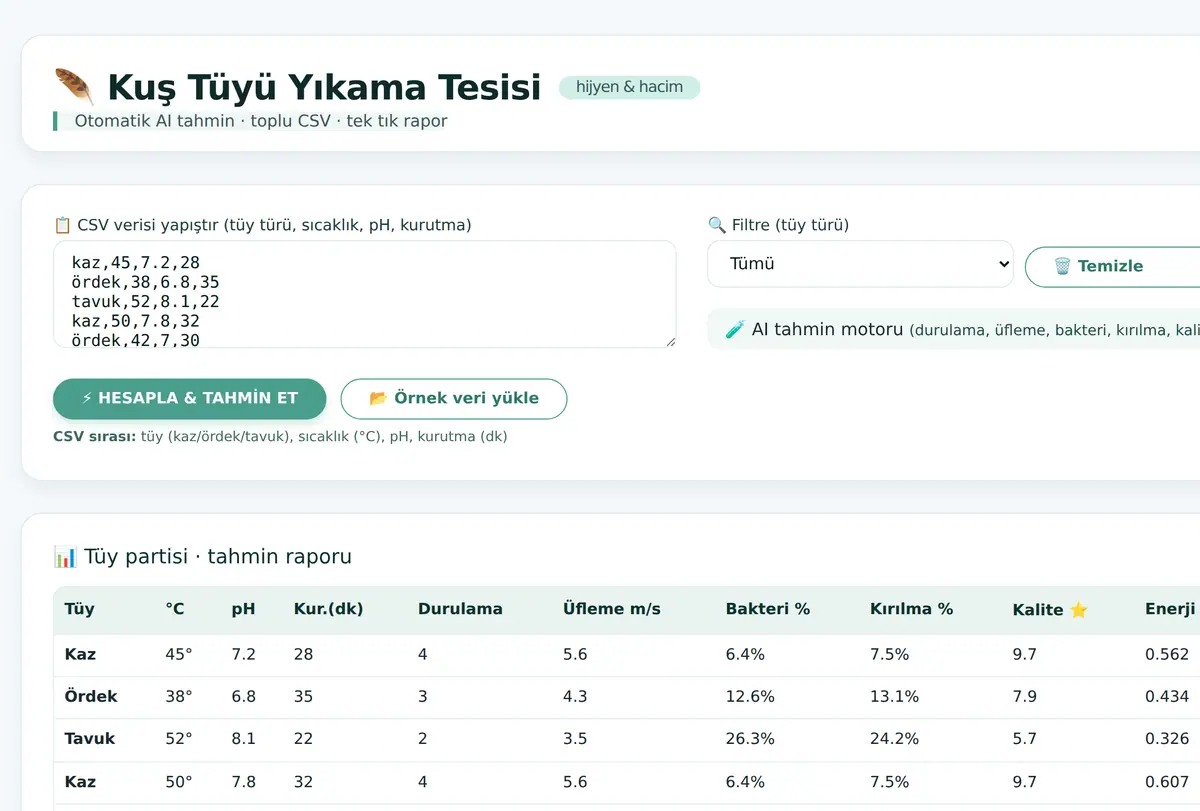Viewport: 1200px width, 811px height.
Task: Click the Bakteri % column header
Action: point(768,609)
